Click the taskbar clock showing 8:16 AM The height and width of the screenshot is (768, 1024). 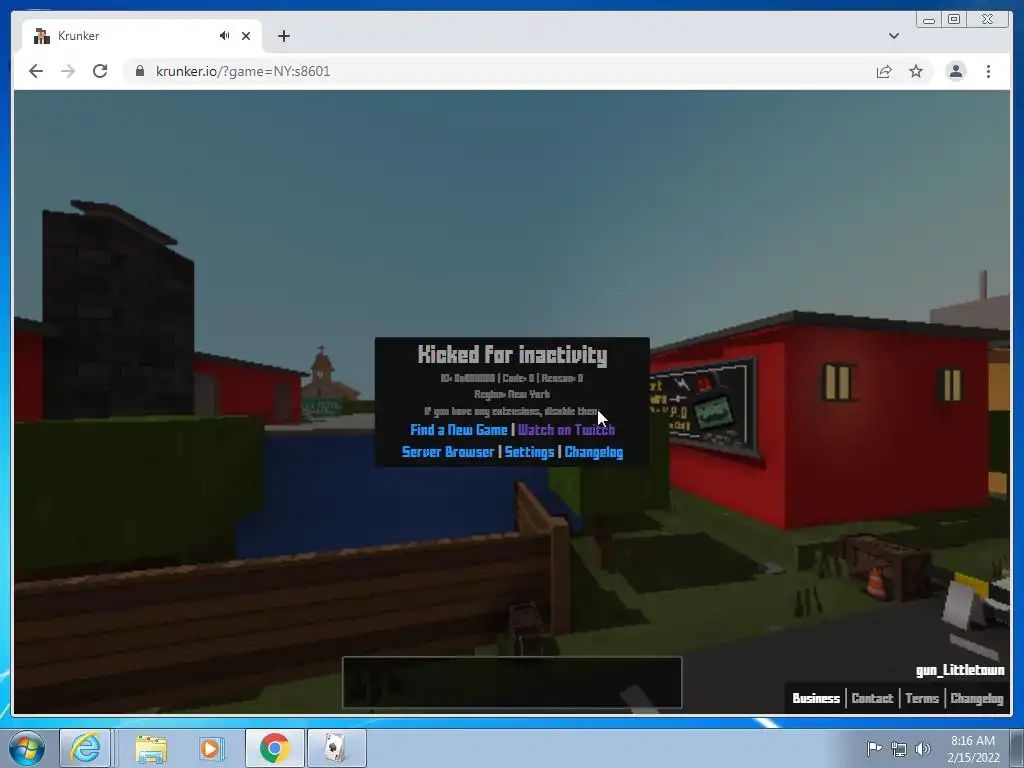(x=973, y=748)
